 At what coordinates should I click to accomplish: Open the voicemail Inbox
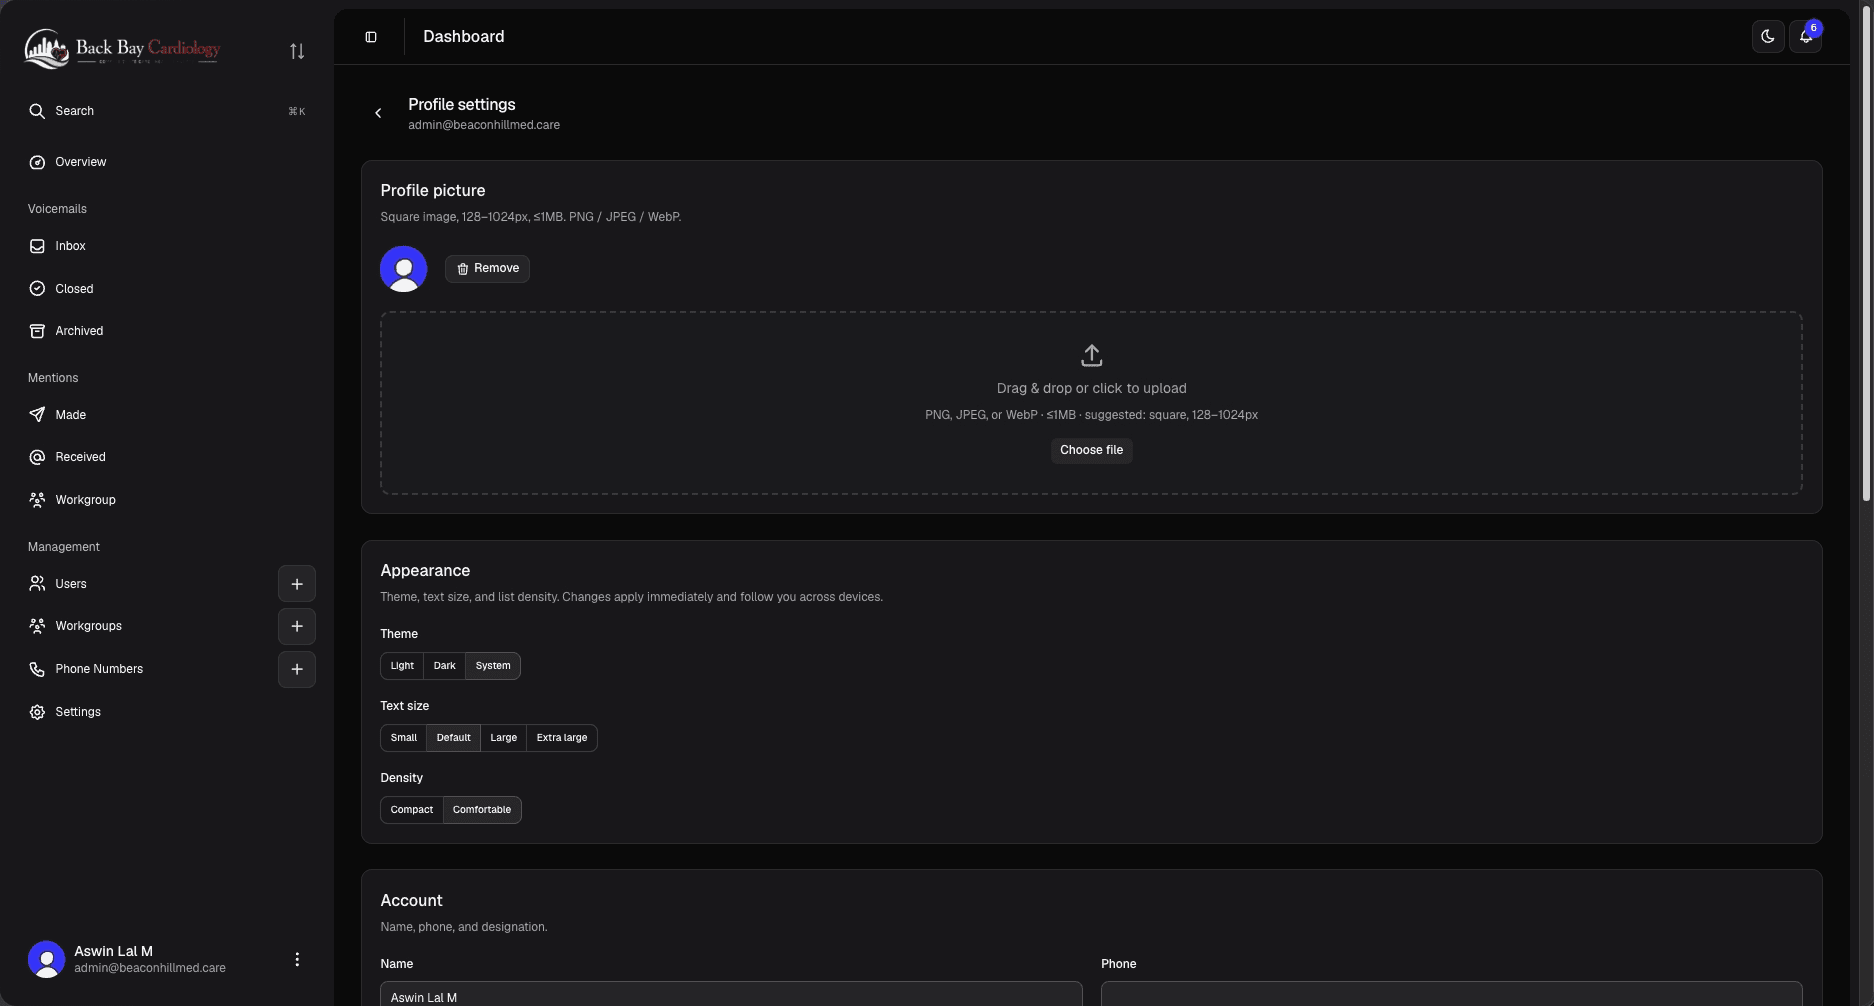coord(167,246)
